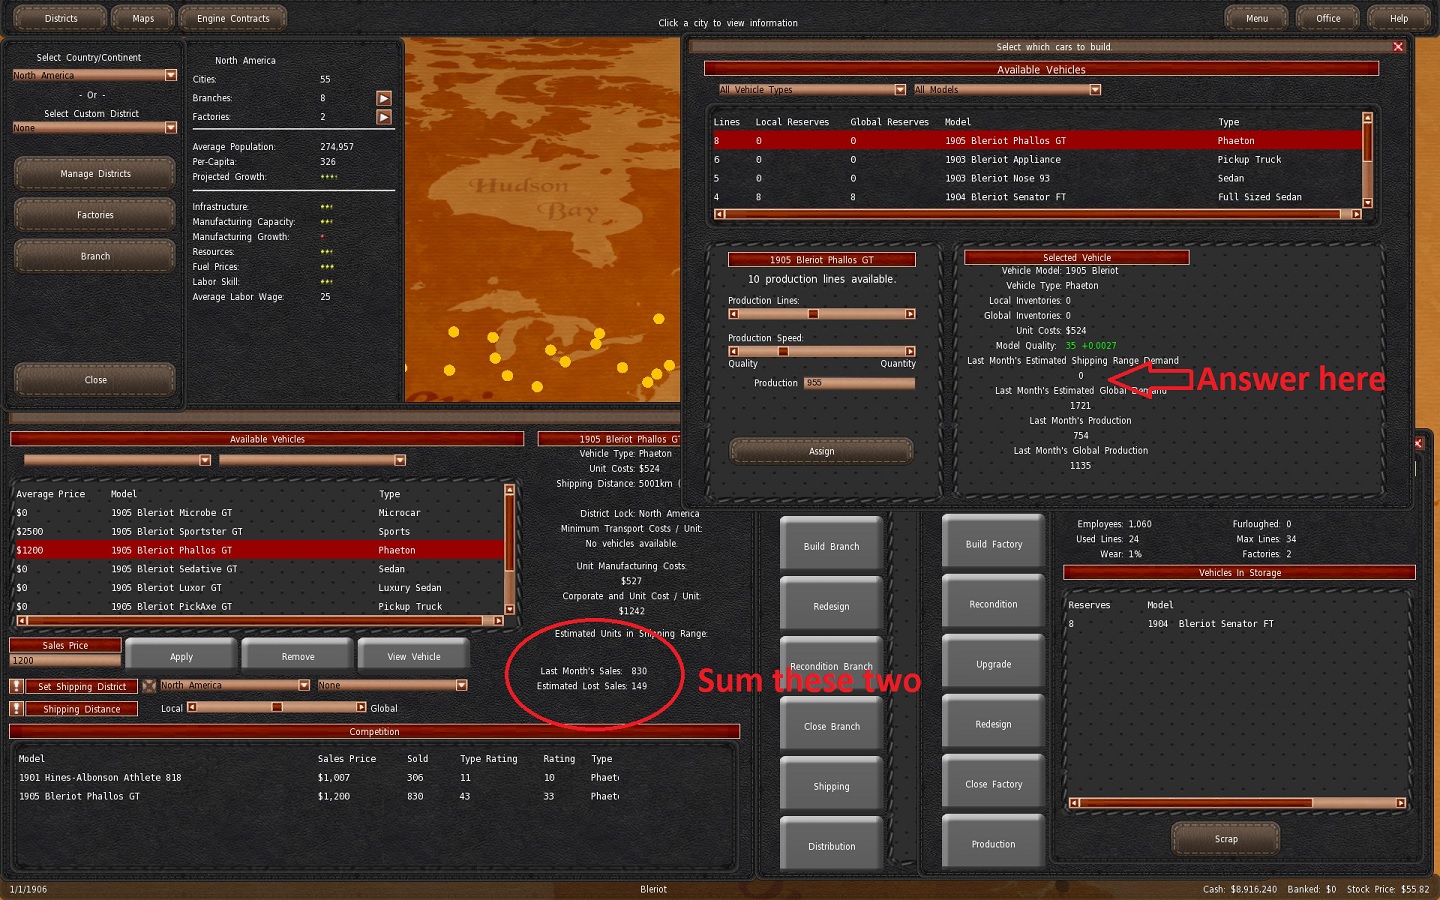Open the Office menu
Viewport: 1440px width, 900px height.
1328,18
